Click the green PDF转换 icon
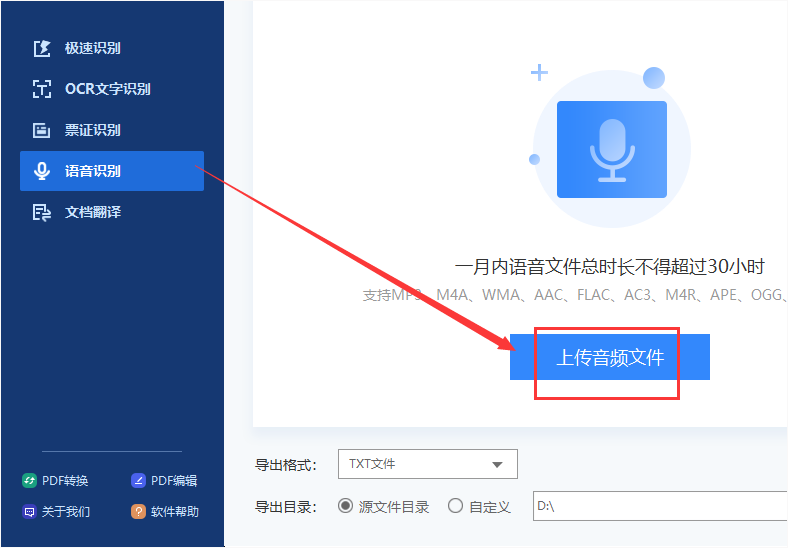This screenshot has height=548, width=788. 29,481
